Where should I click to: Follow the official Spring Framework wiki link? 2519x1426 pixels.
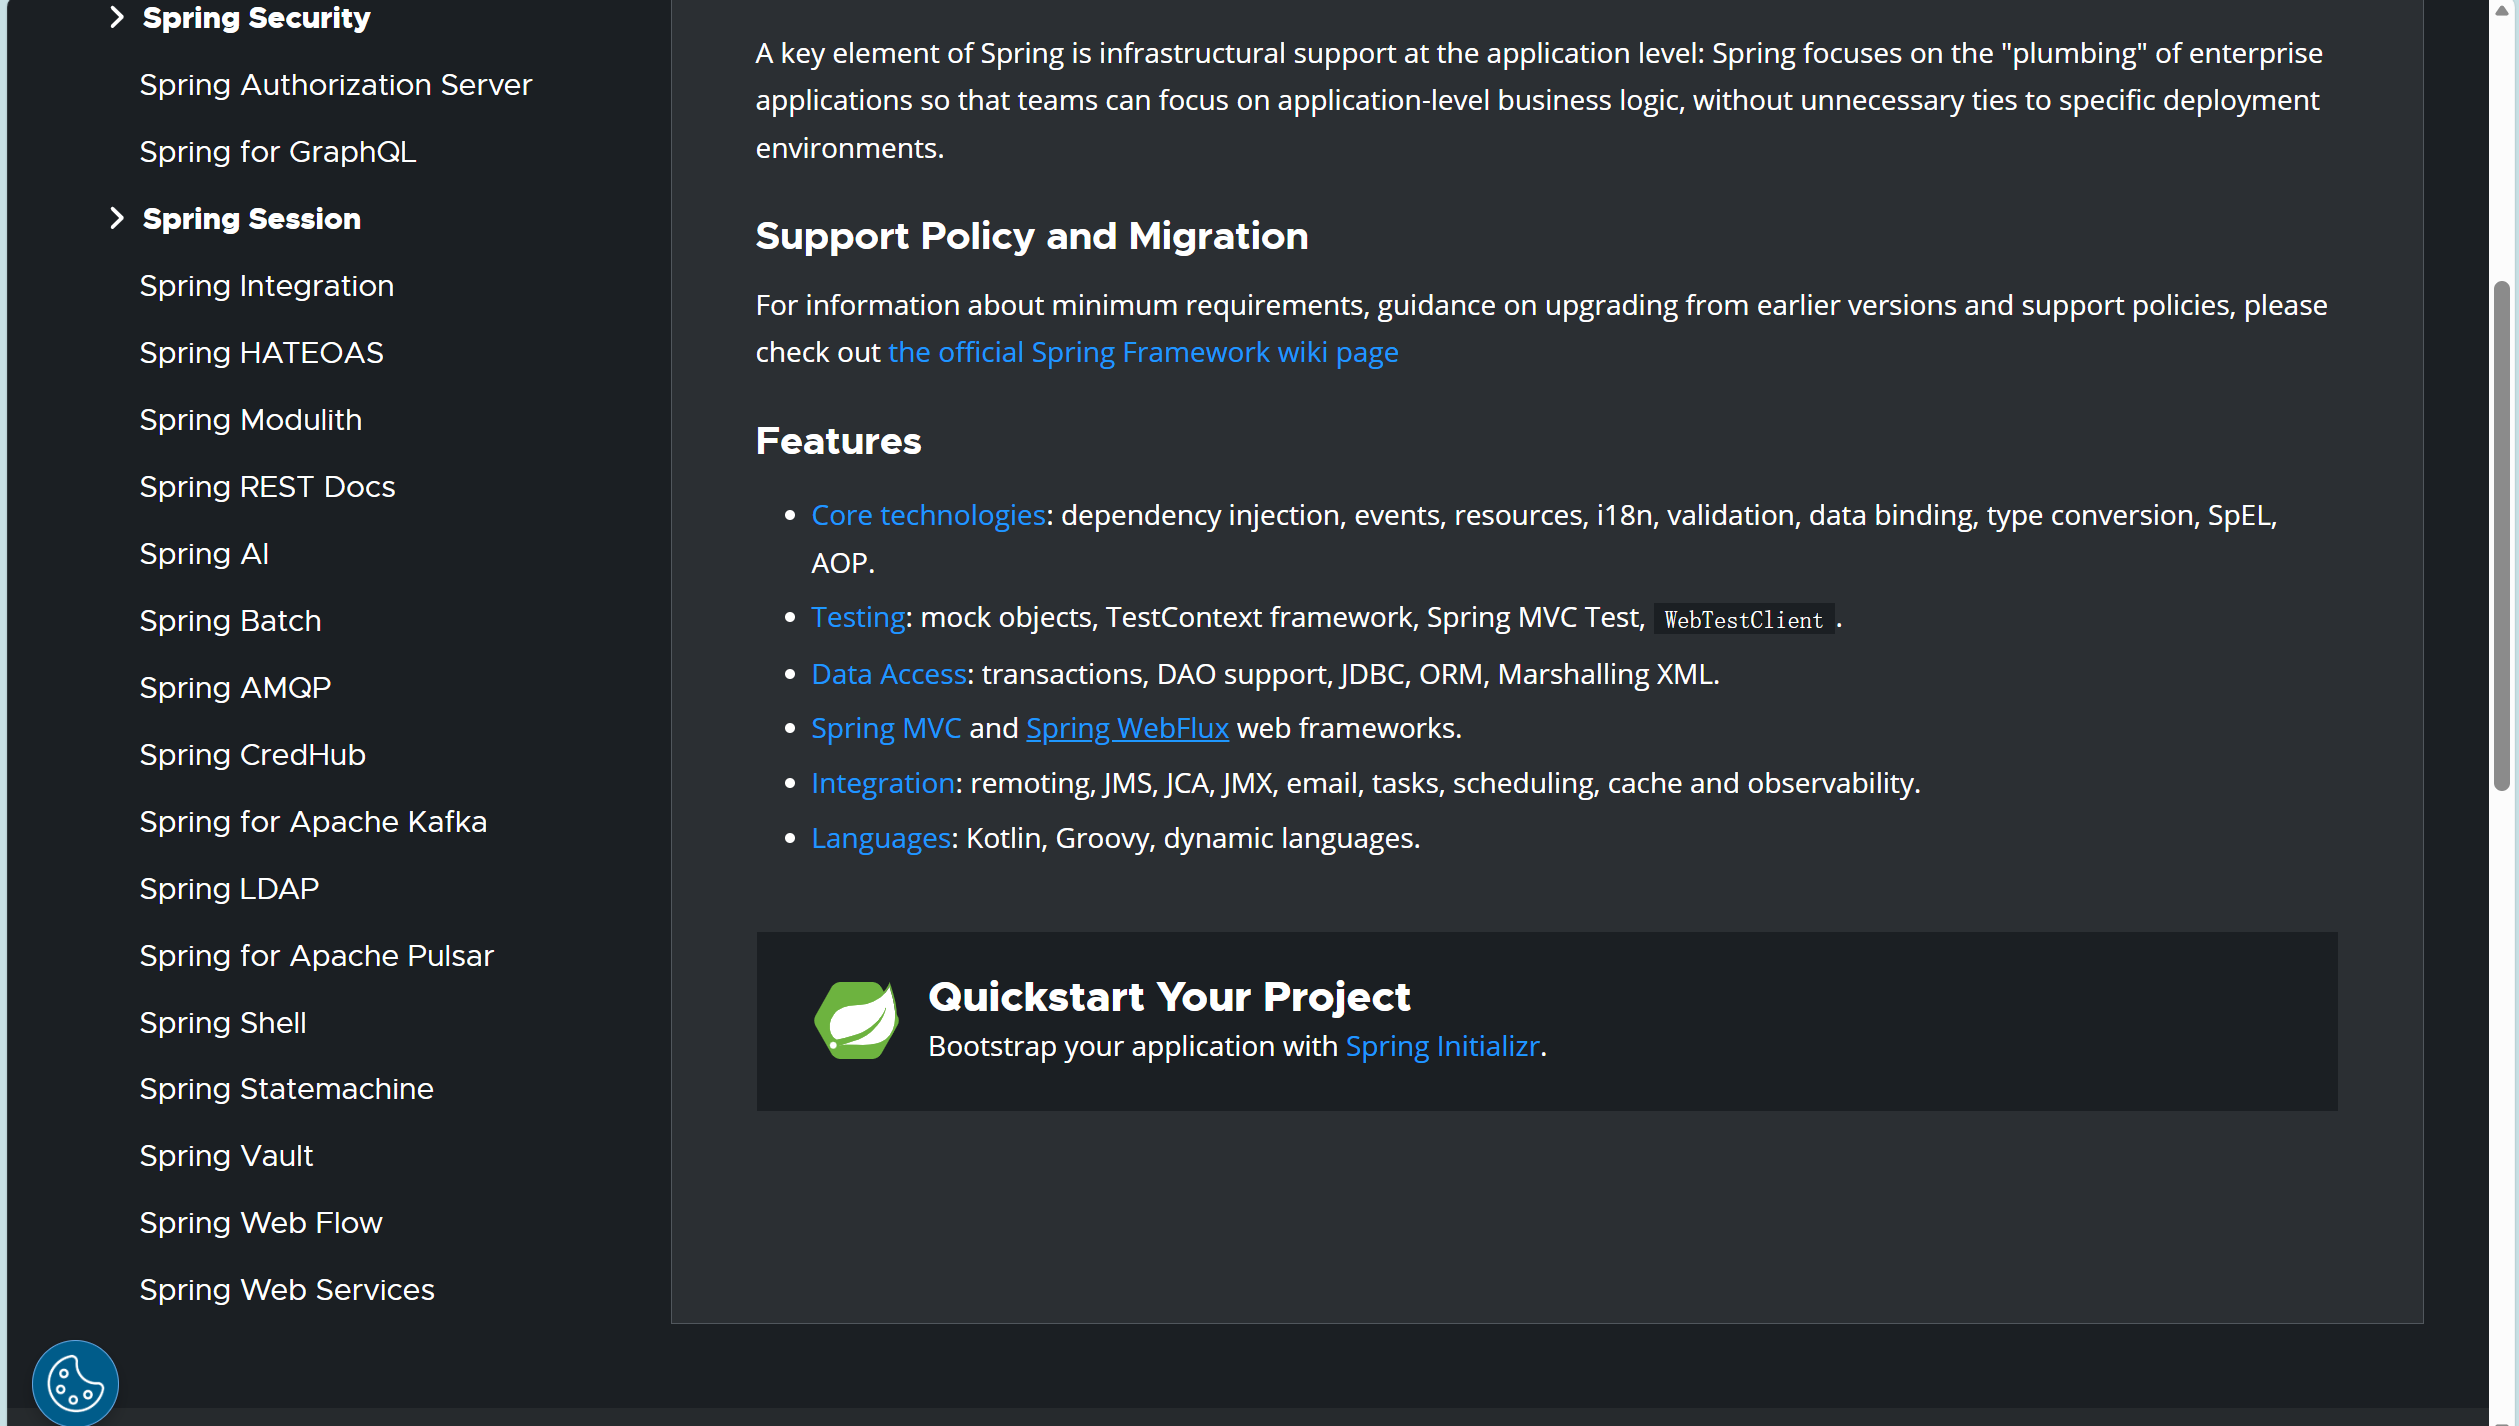point(1142,352)
